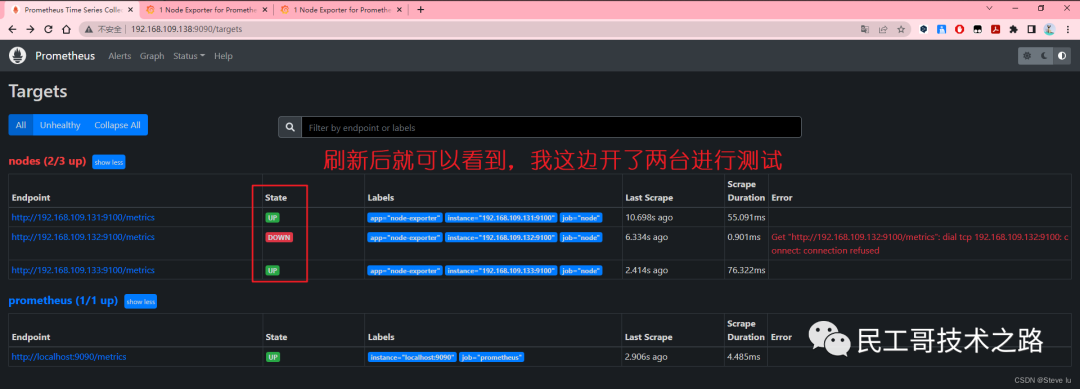Open the localhost:9090 metrics link
This screenshot has height=389, width=1080.
coord(69,357)
